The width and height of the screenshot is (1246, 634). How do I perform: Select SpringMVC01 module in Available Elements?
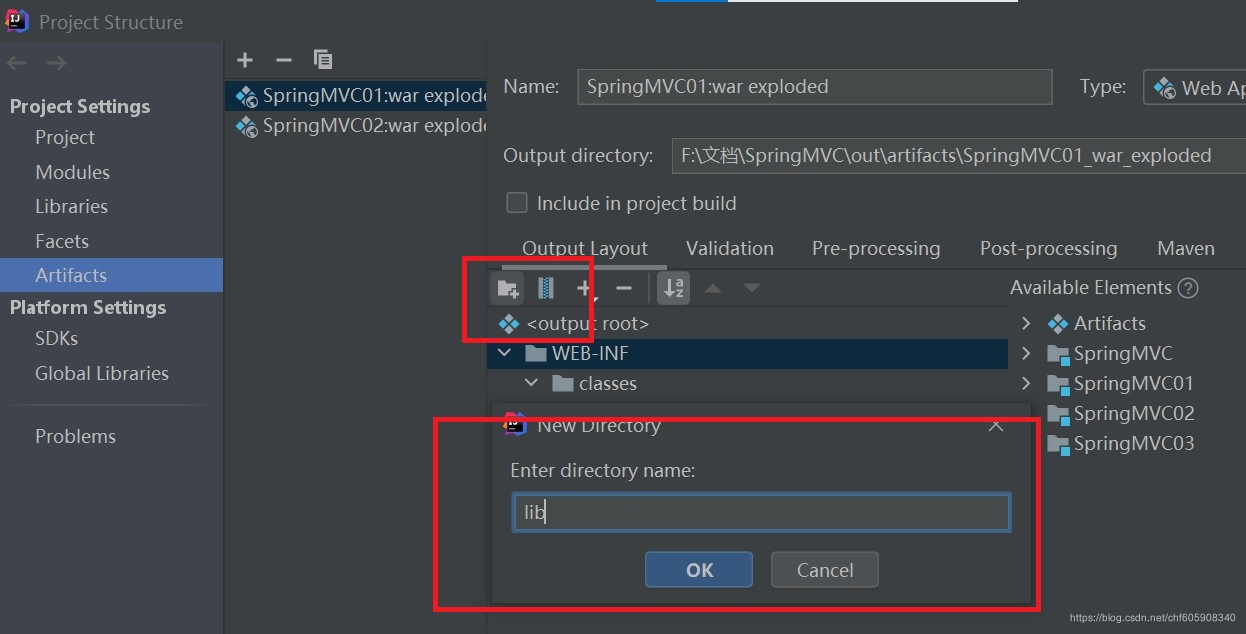point(1120,383)
